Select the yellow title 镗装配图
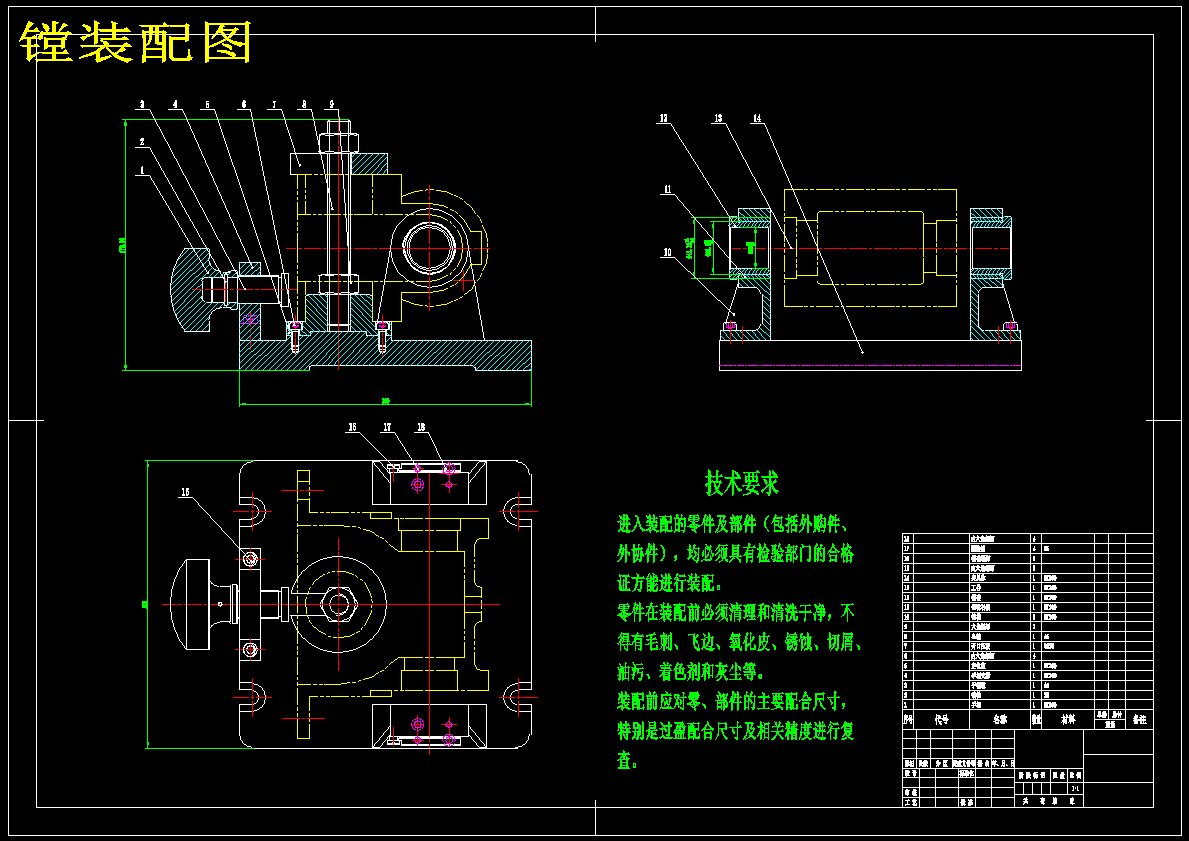This screenshot has height=841, width=1189. 135,42
